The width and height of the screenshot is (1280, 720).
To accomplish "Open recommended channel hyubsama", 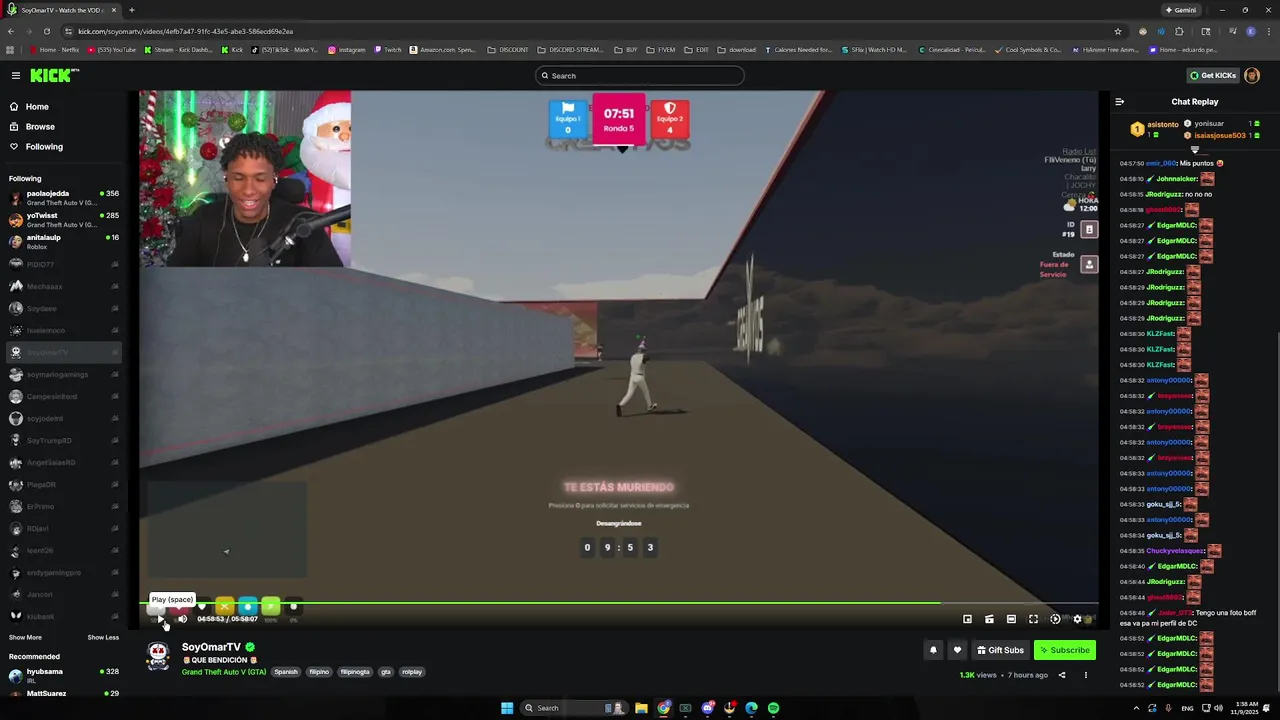I will pyautogui.click(x=64, y=676).
